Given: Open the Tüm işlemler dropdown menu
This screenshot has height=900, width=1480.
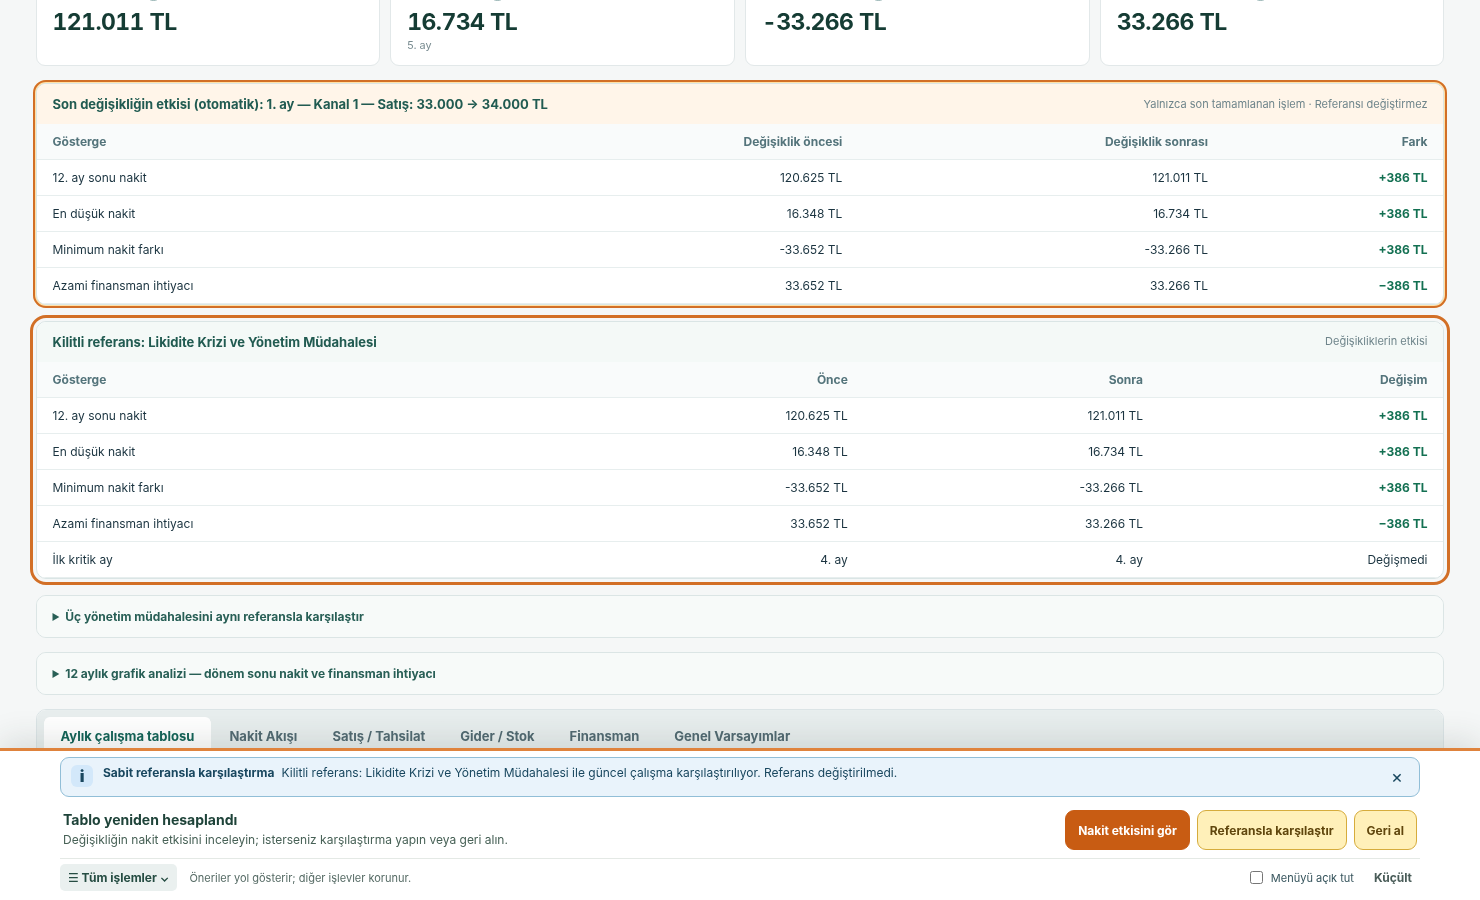Looking at the screenshot, I should click(118, 877).
